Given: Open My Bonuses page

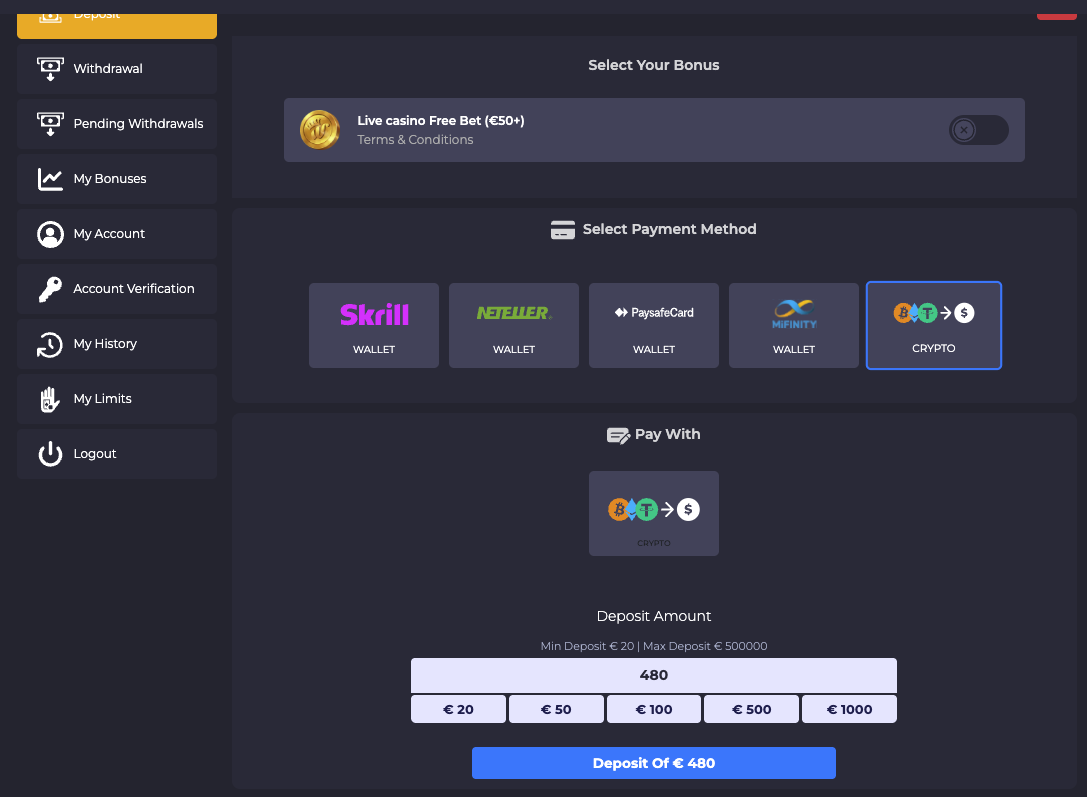Looking at the screenshot, I should click(x=117, y=179).
